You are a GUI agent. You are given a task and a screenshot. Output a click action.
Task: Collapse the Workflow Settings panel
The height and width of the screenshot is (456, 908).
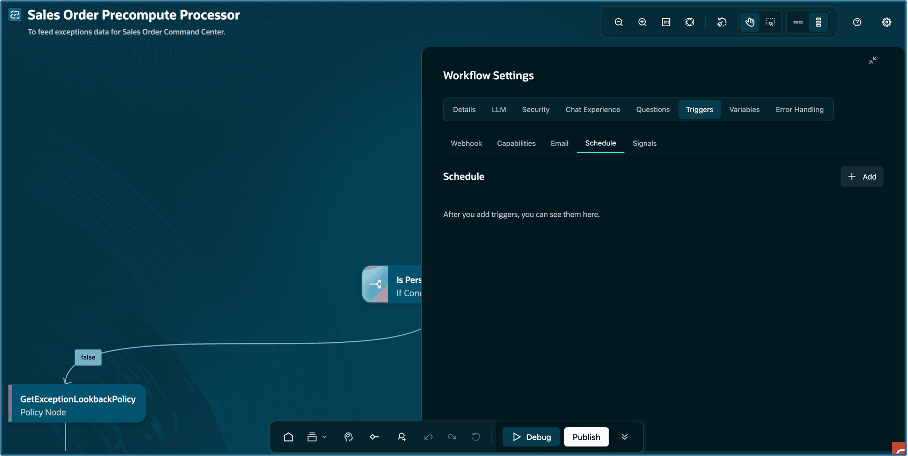coord(873,60)
